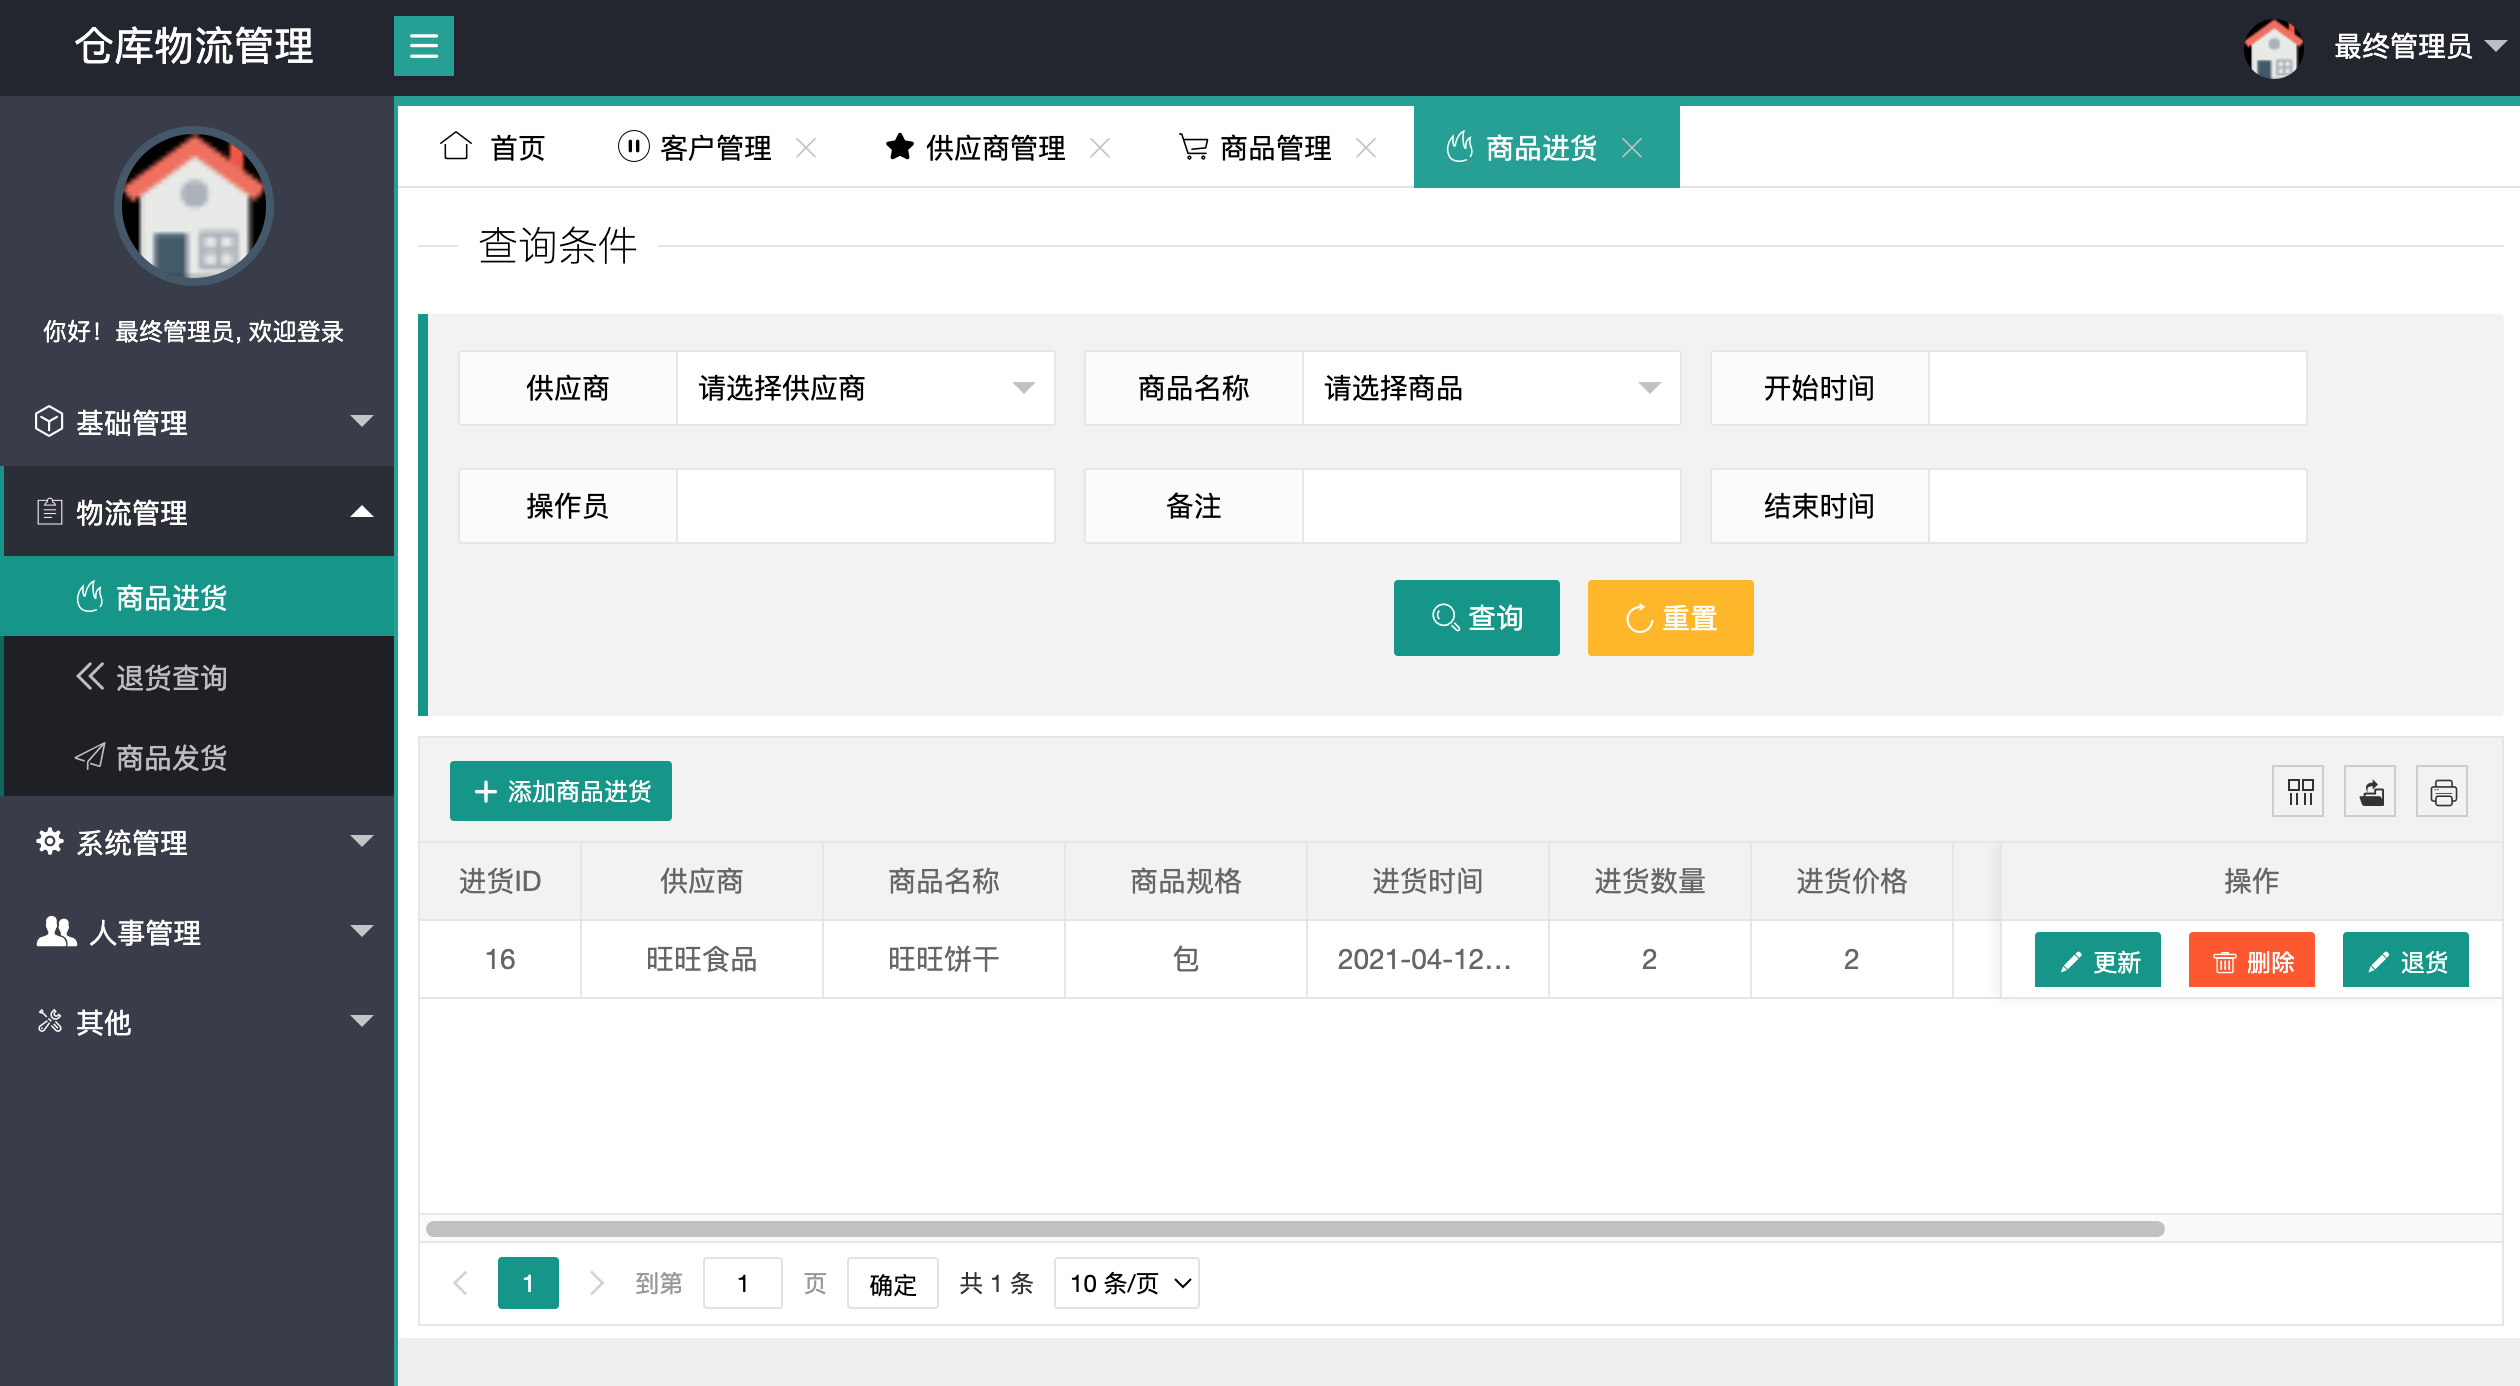Click the 旺旺食品 supplier cell
The height and width of the screenshot is (1386, 2520).
tap(702, 959)
